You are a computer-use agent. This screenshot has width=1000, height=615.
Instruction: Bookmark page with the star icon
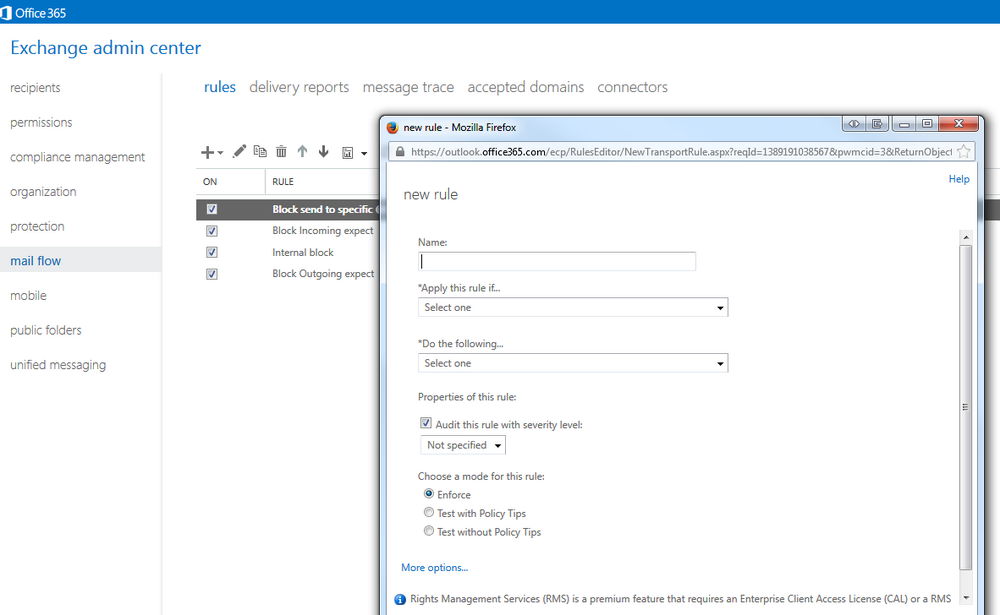click(x=964, y=151)
